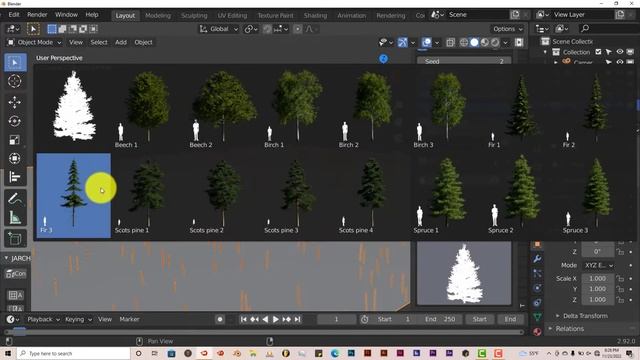Open the Object Mode dropdown
Viewport: 640px width, 360px height.
34,42
